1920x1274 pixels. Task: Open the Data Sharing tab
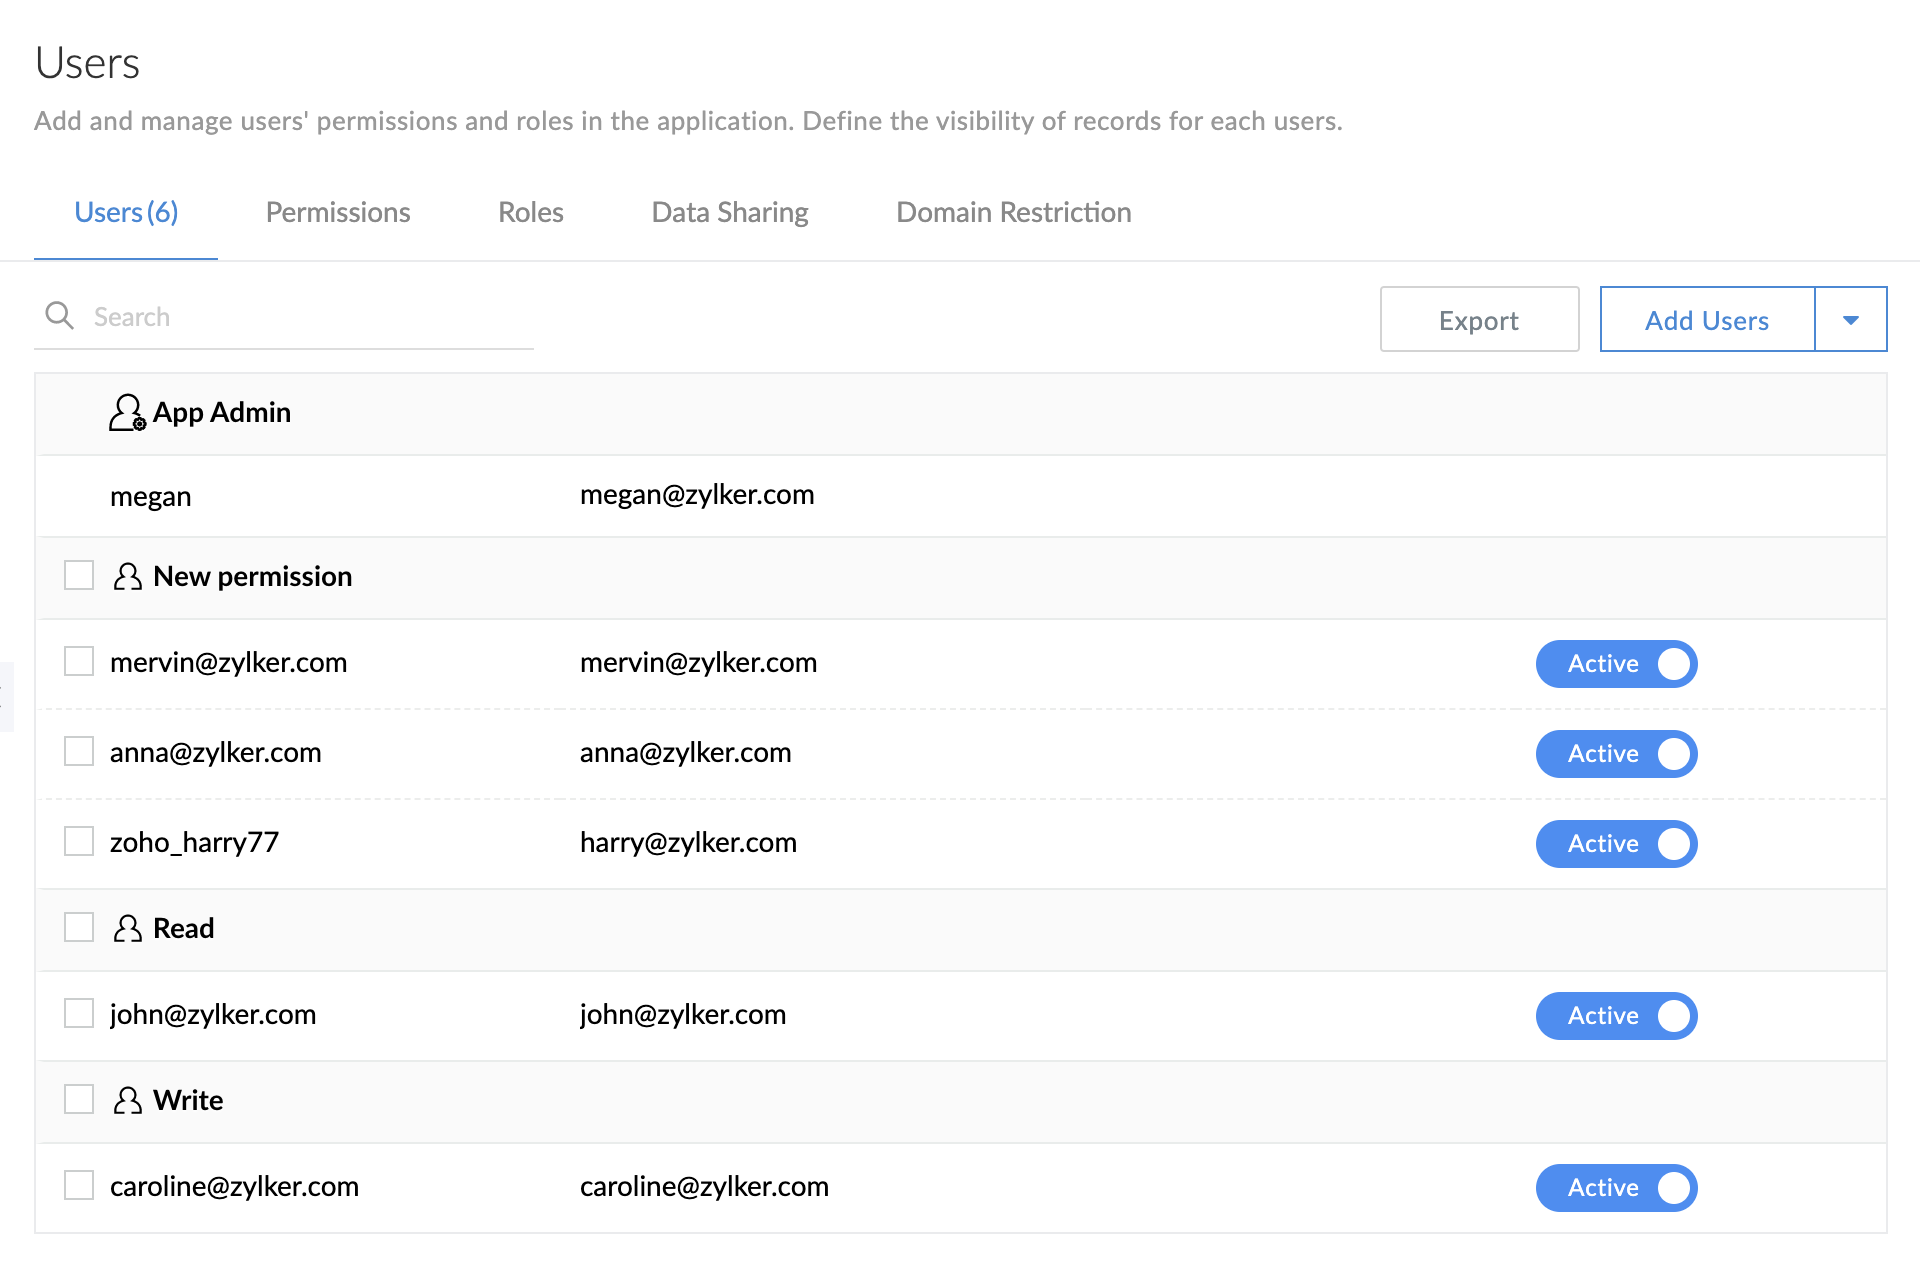tap(730, 212)
